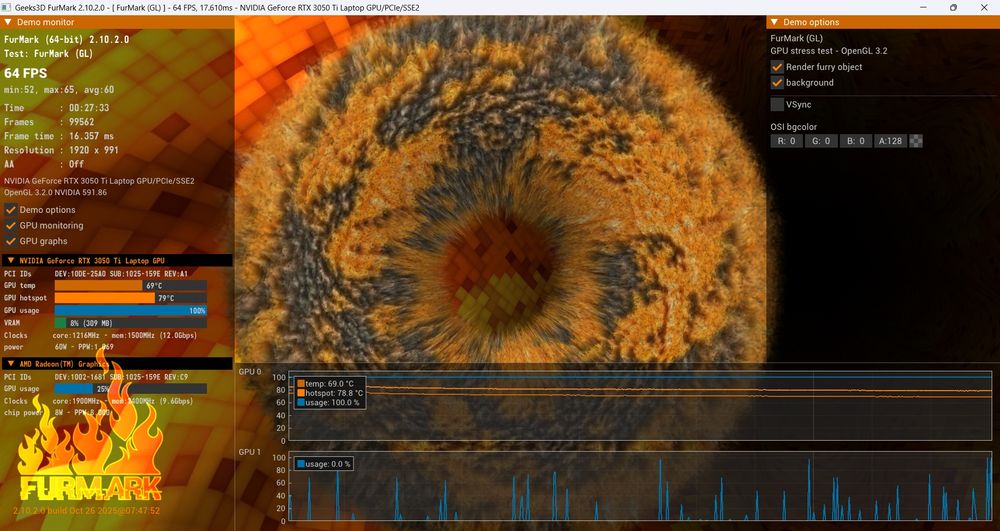Click the GPU stress test - OpenGL 3.2 text
The image size is (1000, 531).
click(x=828, y=51)
